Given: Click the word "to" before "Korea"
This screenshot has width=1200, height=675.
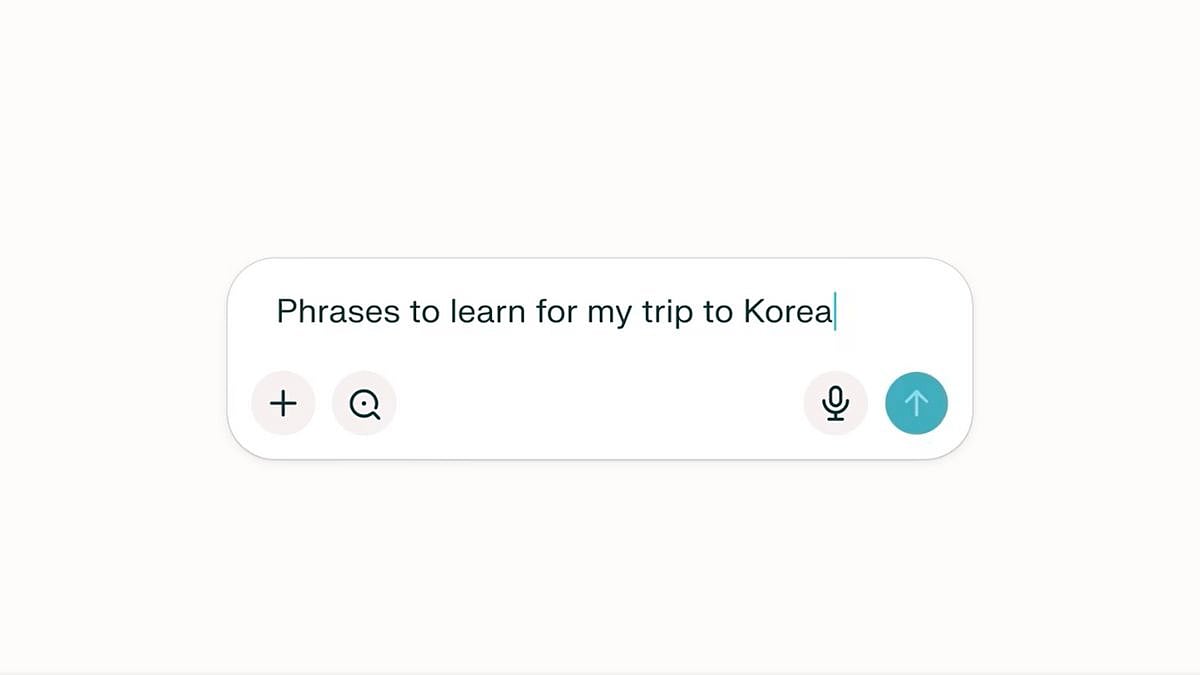Looking at the screenshot, I should 718,312.
